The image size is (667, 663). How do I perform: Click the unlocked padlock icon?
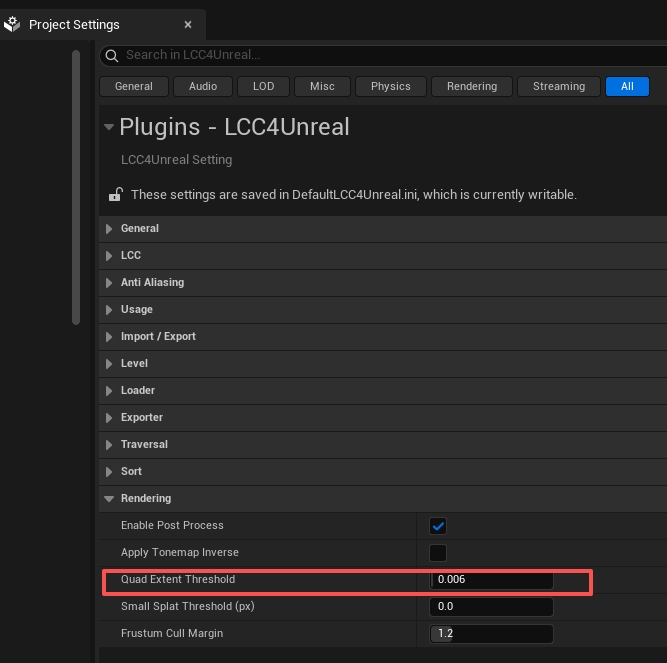[116, 194]
